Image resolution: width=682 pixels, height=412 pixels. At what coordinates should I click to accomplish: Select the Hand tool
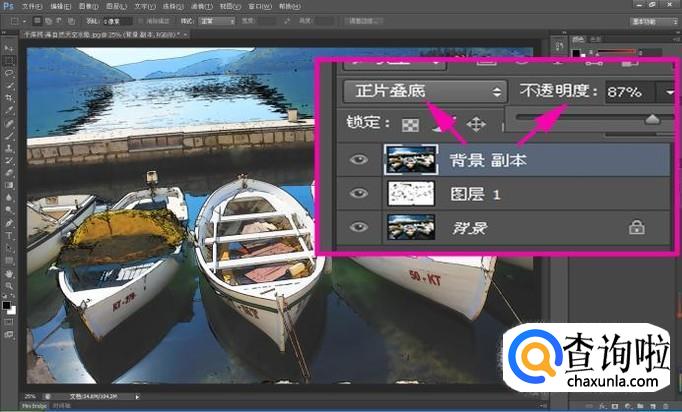tap(9, 273)
